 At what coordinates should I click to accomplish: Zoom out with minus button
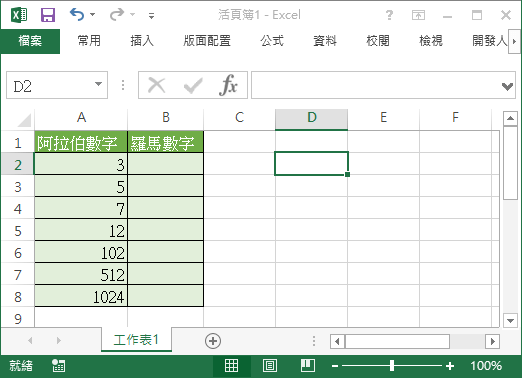335,366
